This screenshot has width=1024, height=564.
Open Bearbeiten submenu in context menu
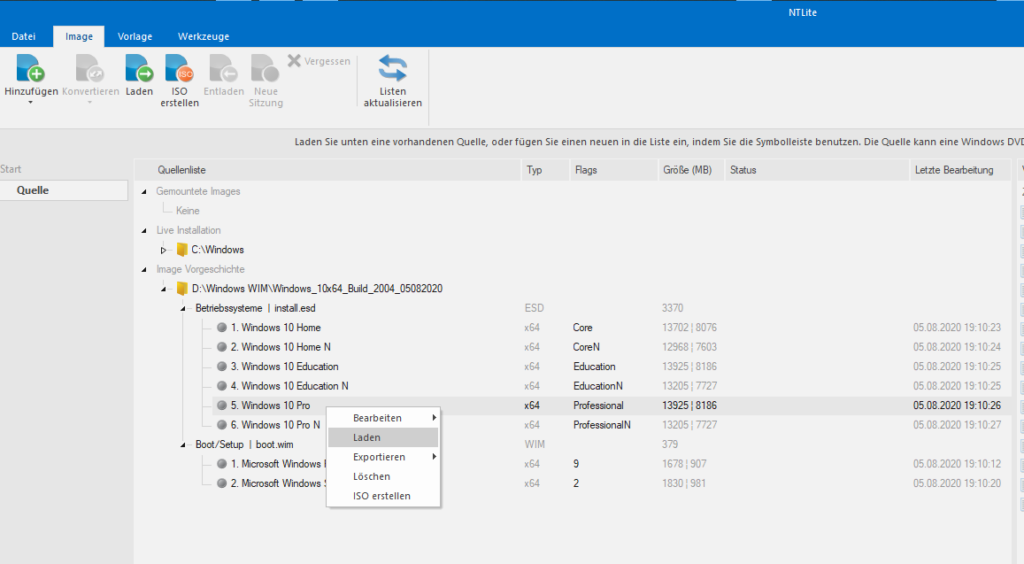pyautogui.click(x=383, y=418)
